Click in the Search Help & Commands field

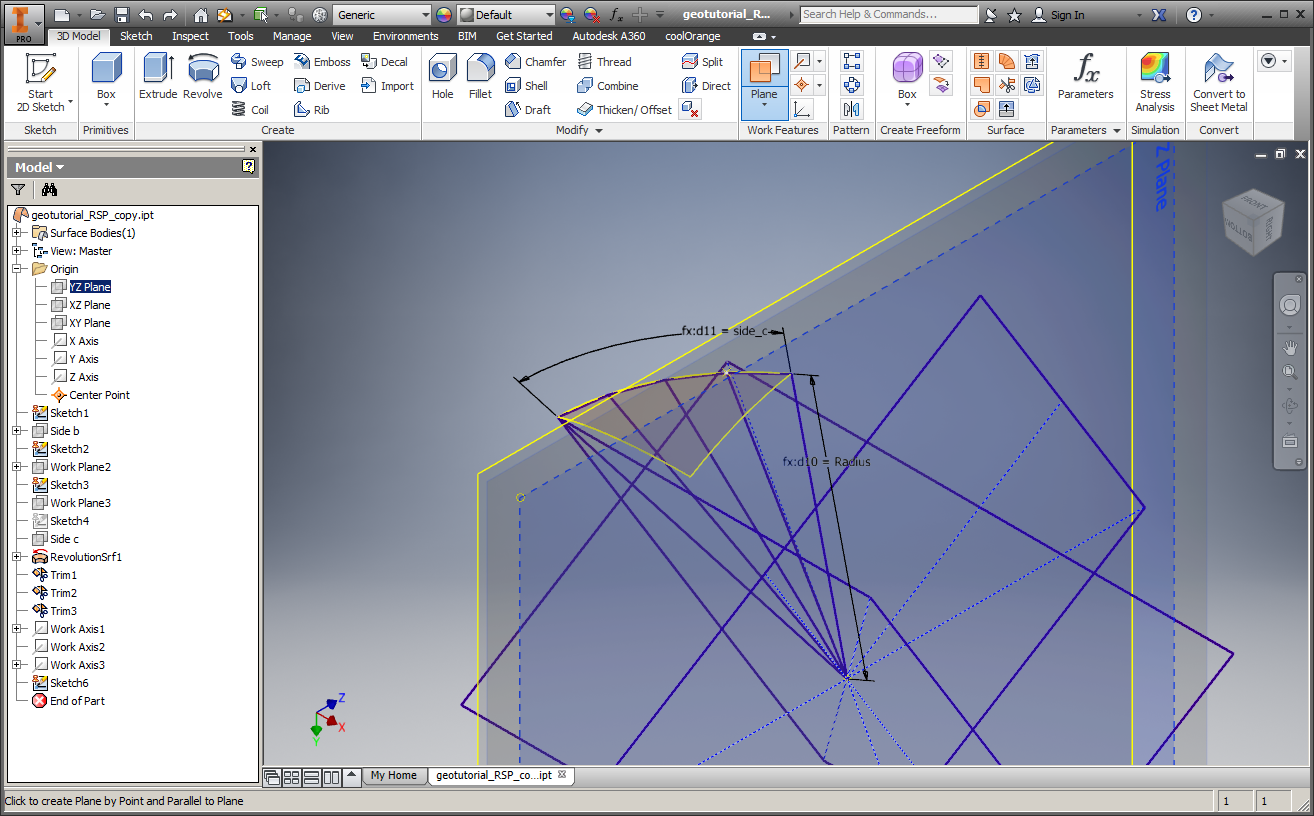889,15
